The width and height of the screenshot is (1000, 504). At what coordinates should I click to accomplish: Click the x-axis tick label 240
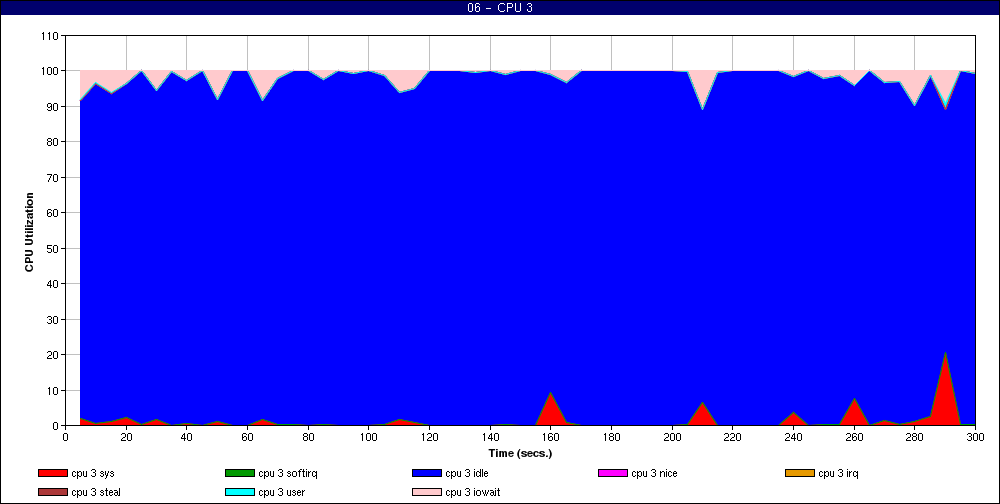tap(793, 437)
